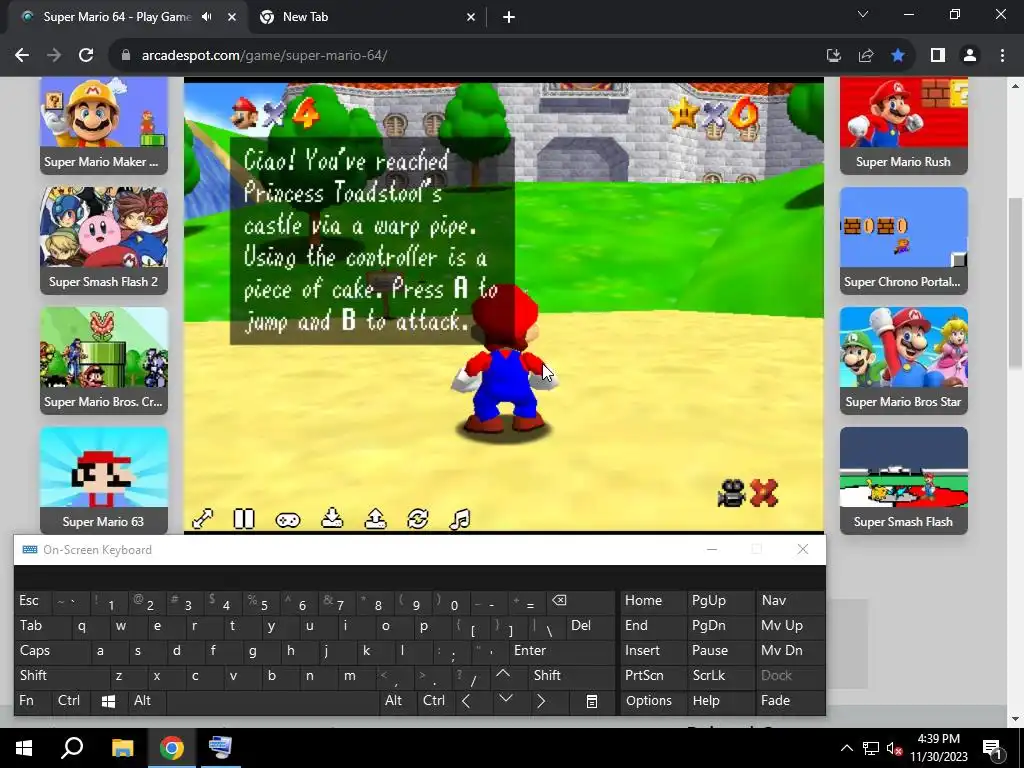
Task: Open Super Smash Flash game
Action: 904,481
